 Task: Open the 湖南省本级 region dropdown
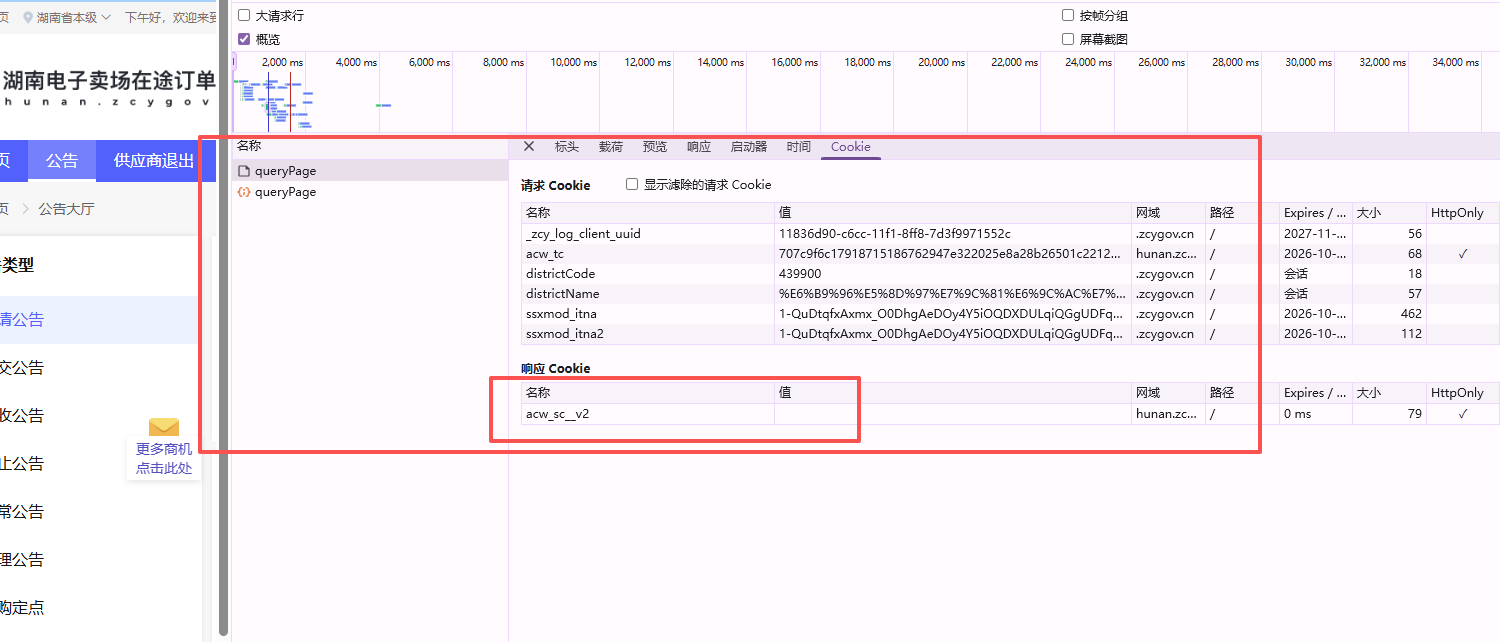(66, 18)
